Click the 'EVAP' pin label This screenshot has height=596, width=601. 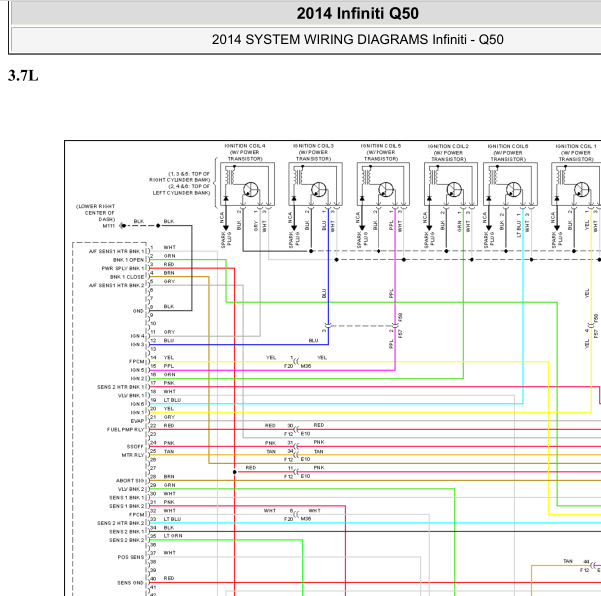pyautogui.click(x=137, y=421)
